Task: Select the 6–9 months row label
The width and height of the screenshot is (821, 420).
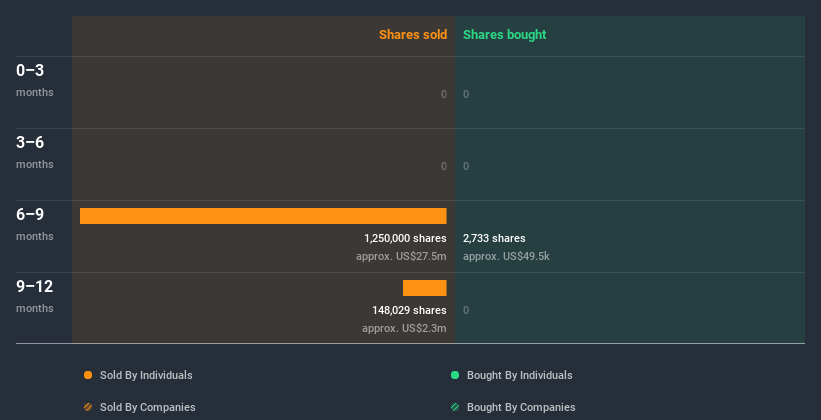Action: (x=35, y=224)
